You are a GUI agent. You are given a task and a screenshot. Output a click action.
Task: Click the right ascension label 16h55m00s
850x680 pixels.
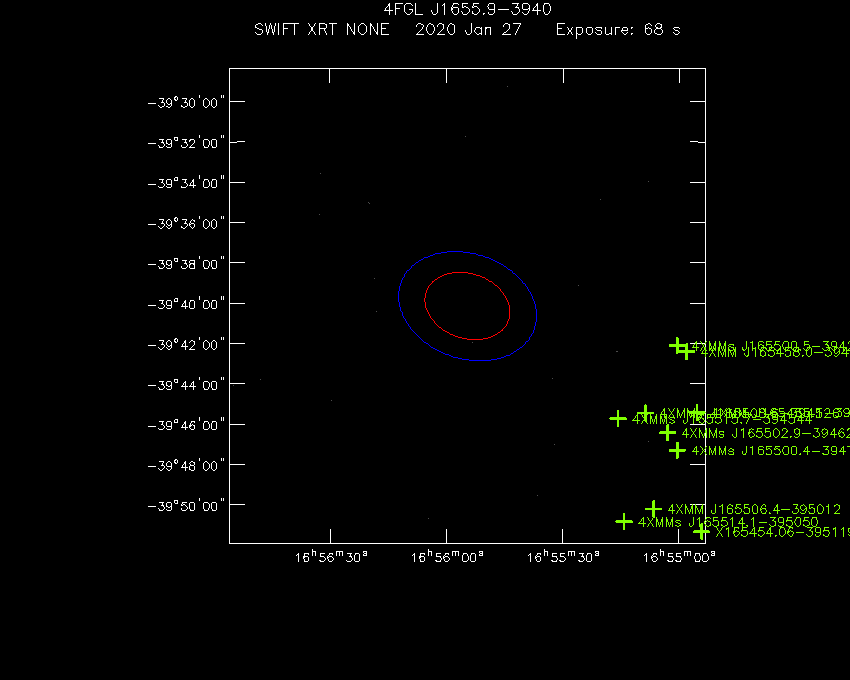(679, 557)
